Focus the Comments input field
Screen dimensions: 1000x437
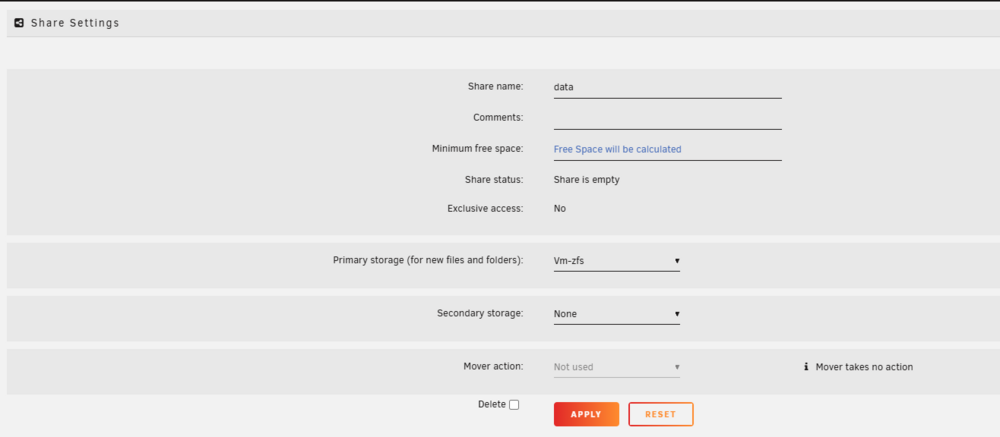(668, 118)
